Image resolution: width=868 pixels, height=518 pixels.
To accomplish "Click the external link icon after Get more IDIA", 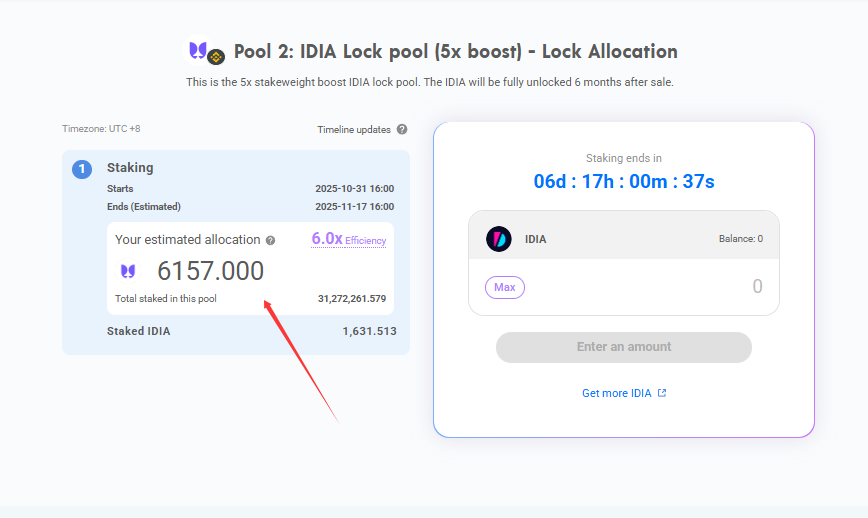I will [662, 393].
